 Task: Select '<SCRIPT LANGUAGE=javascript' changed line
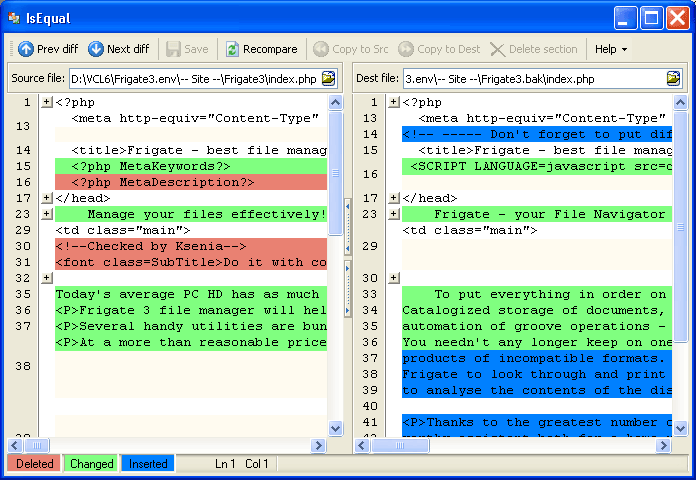pos(537,166)
